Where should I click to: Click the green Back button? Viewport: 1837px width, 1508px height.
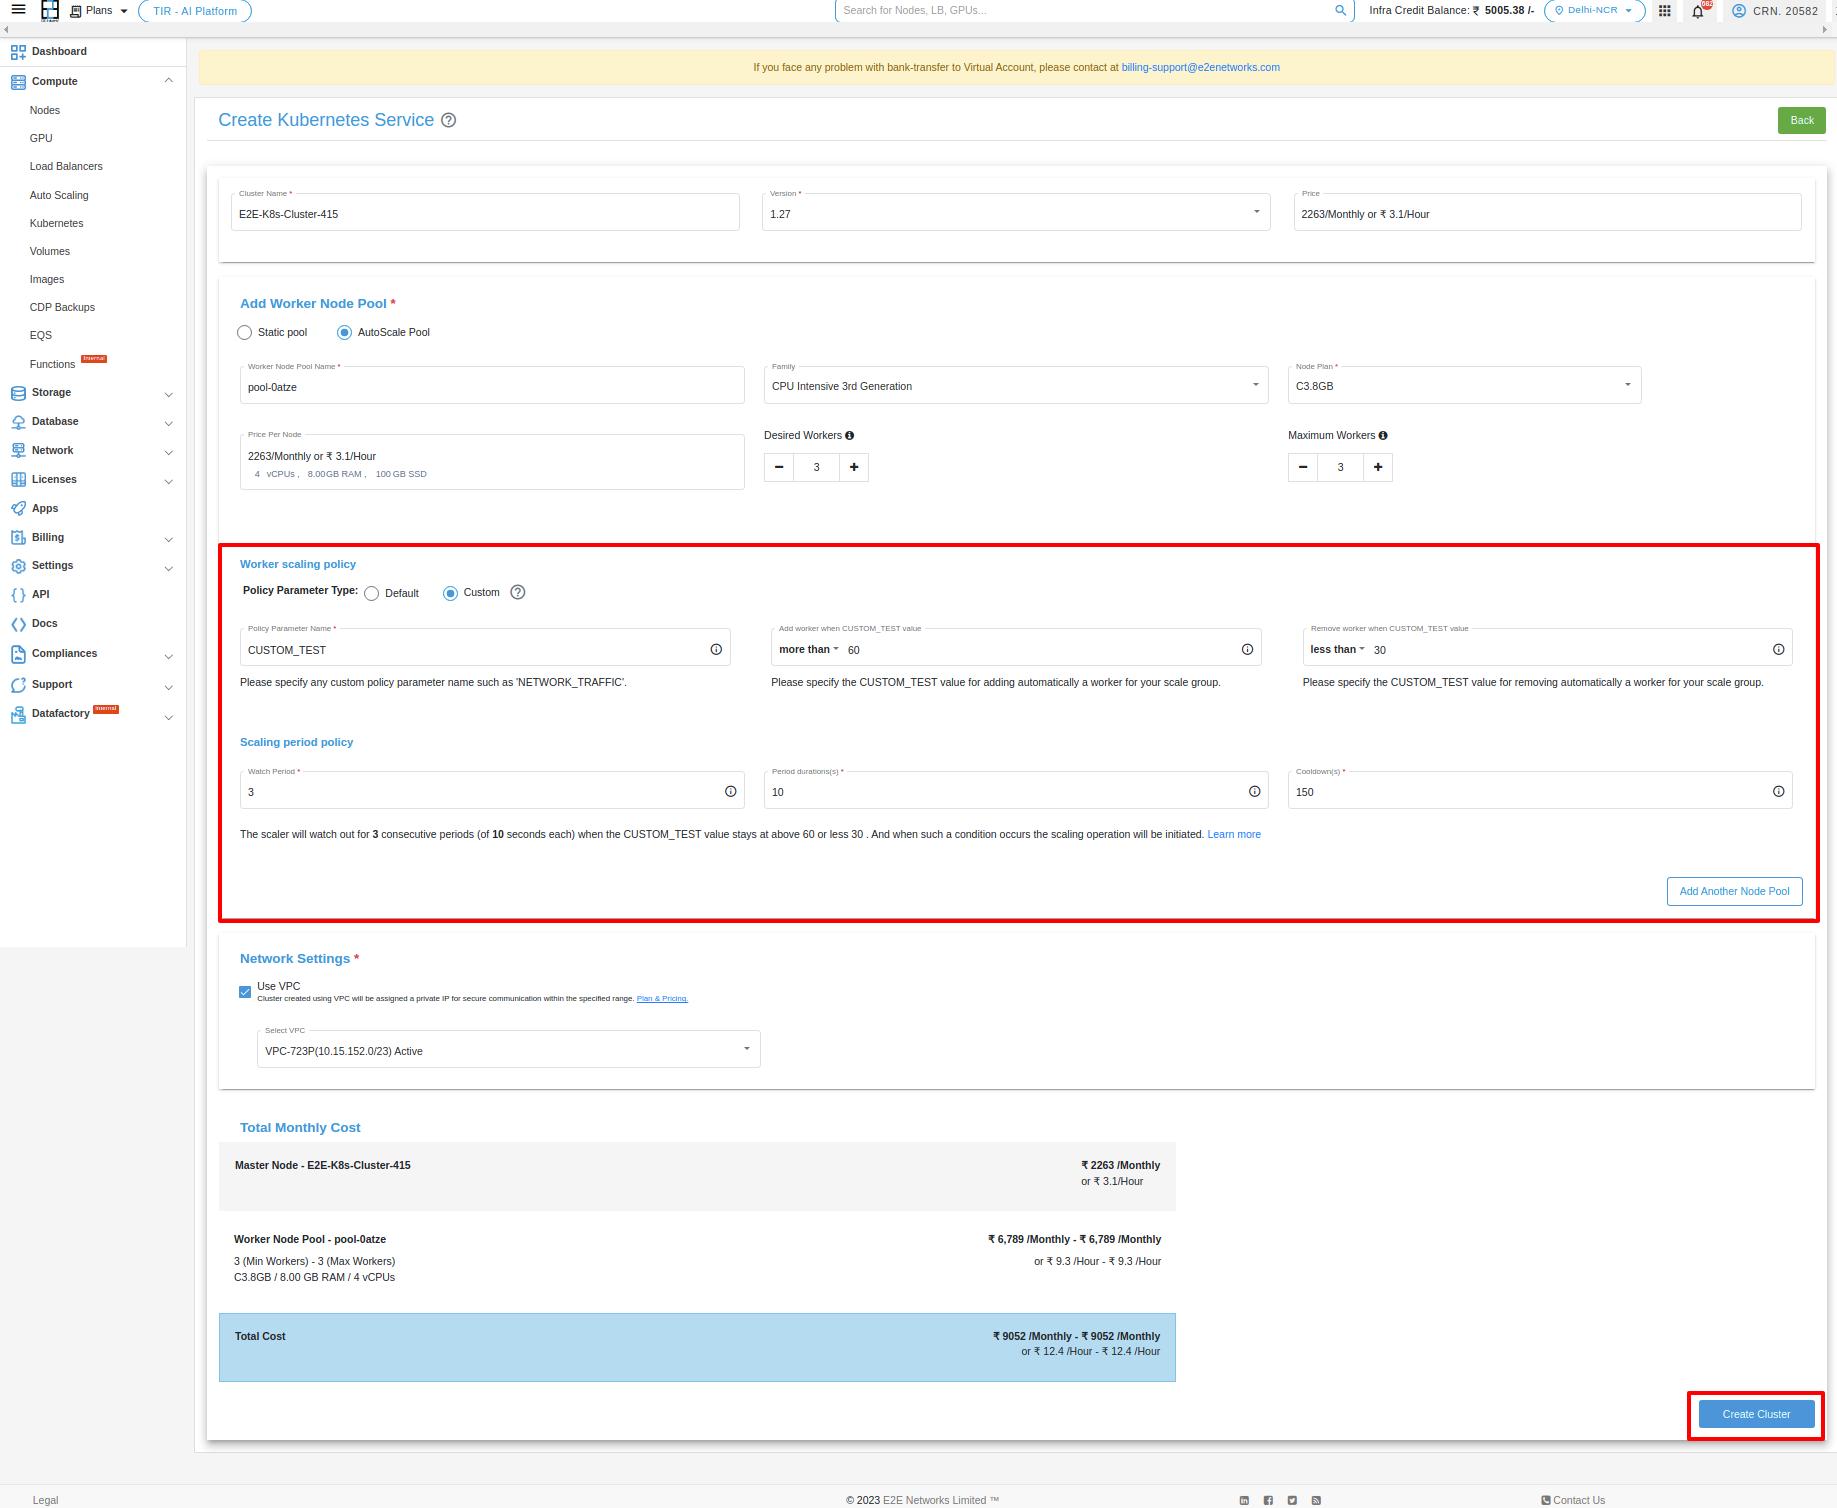[1802, 120]
